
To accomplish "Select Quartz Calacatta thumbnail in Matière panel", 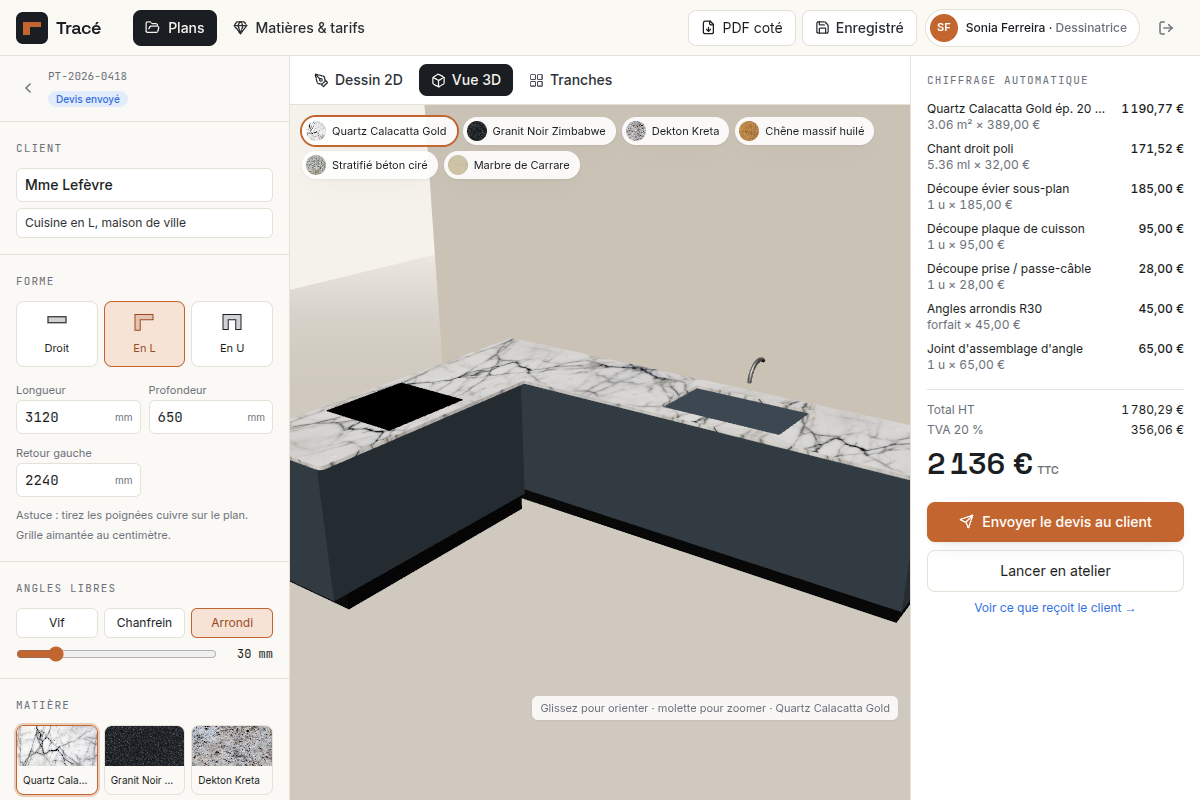I will (57, 760).
